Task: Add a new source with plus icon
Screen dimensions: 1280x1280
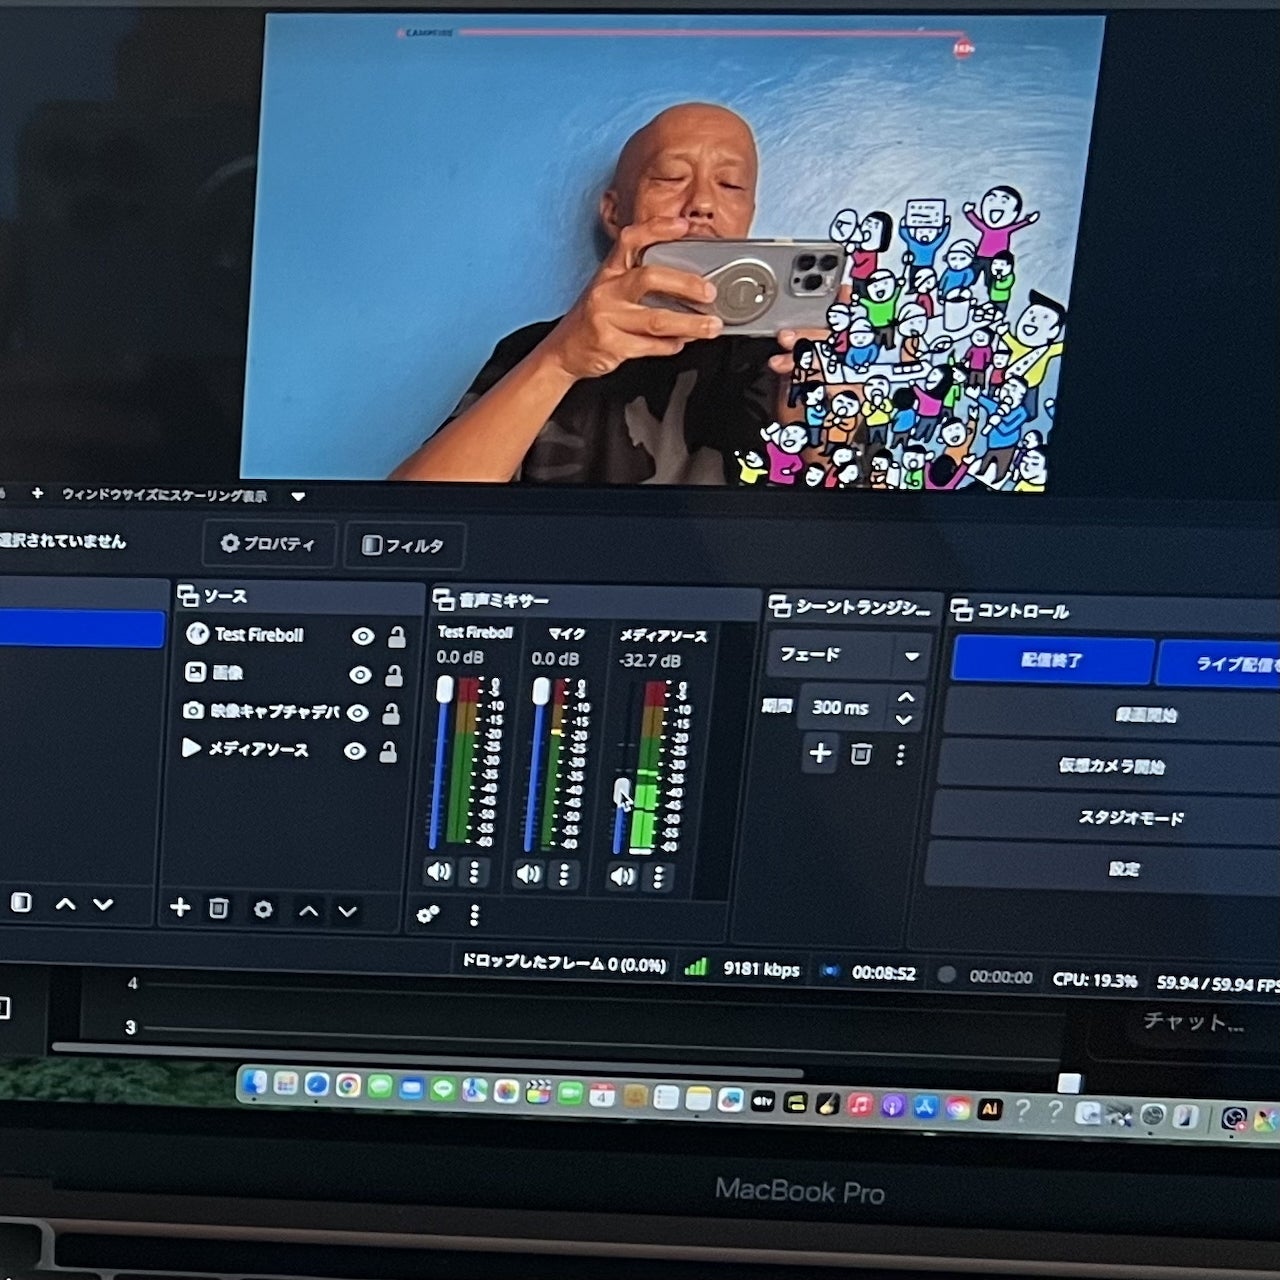Action: (180, 907)
